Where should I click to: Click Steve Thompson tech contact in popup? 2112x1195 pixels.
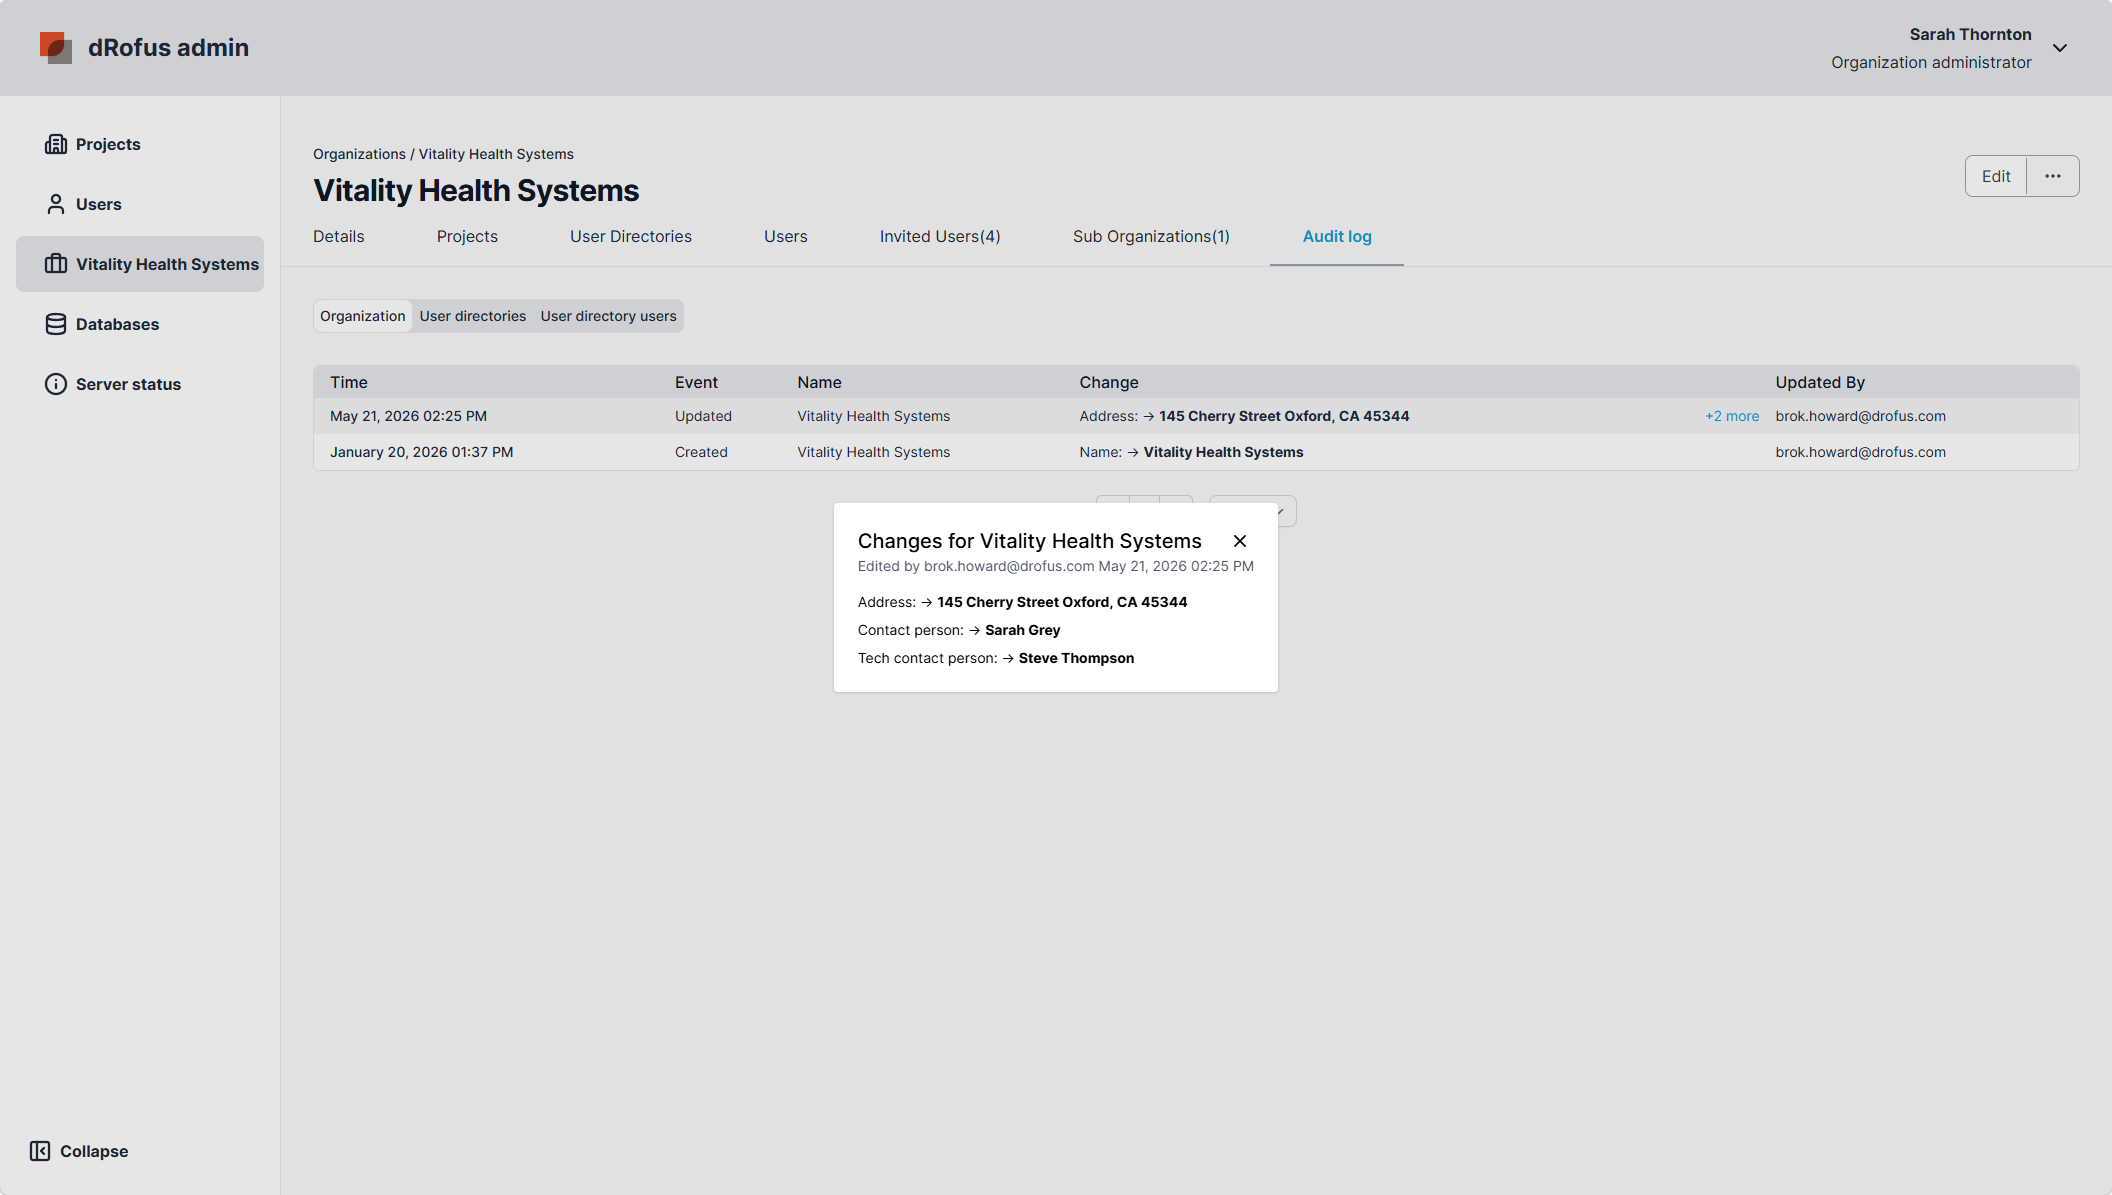coord(1076,658)
